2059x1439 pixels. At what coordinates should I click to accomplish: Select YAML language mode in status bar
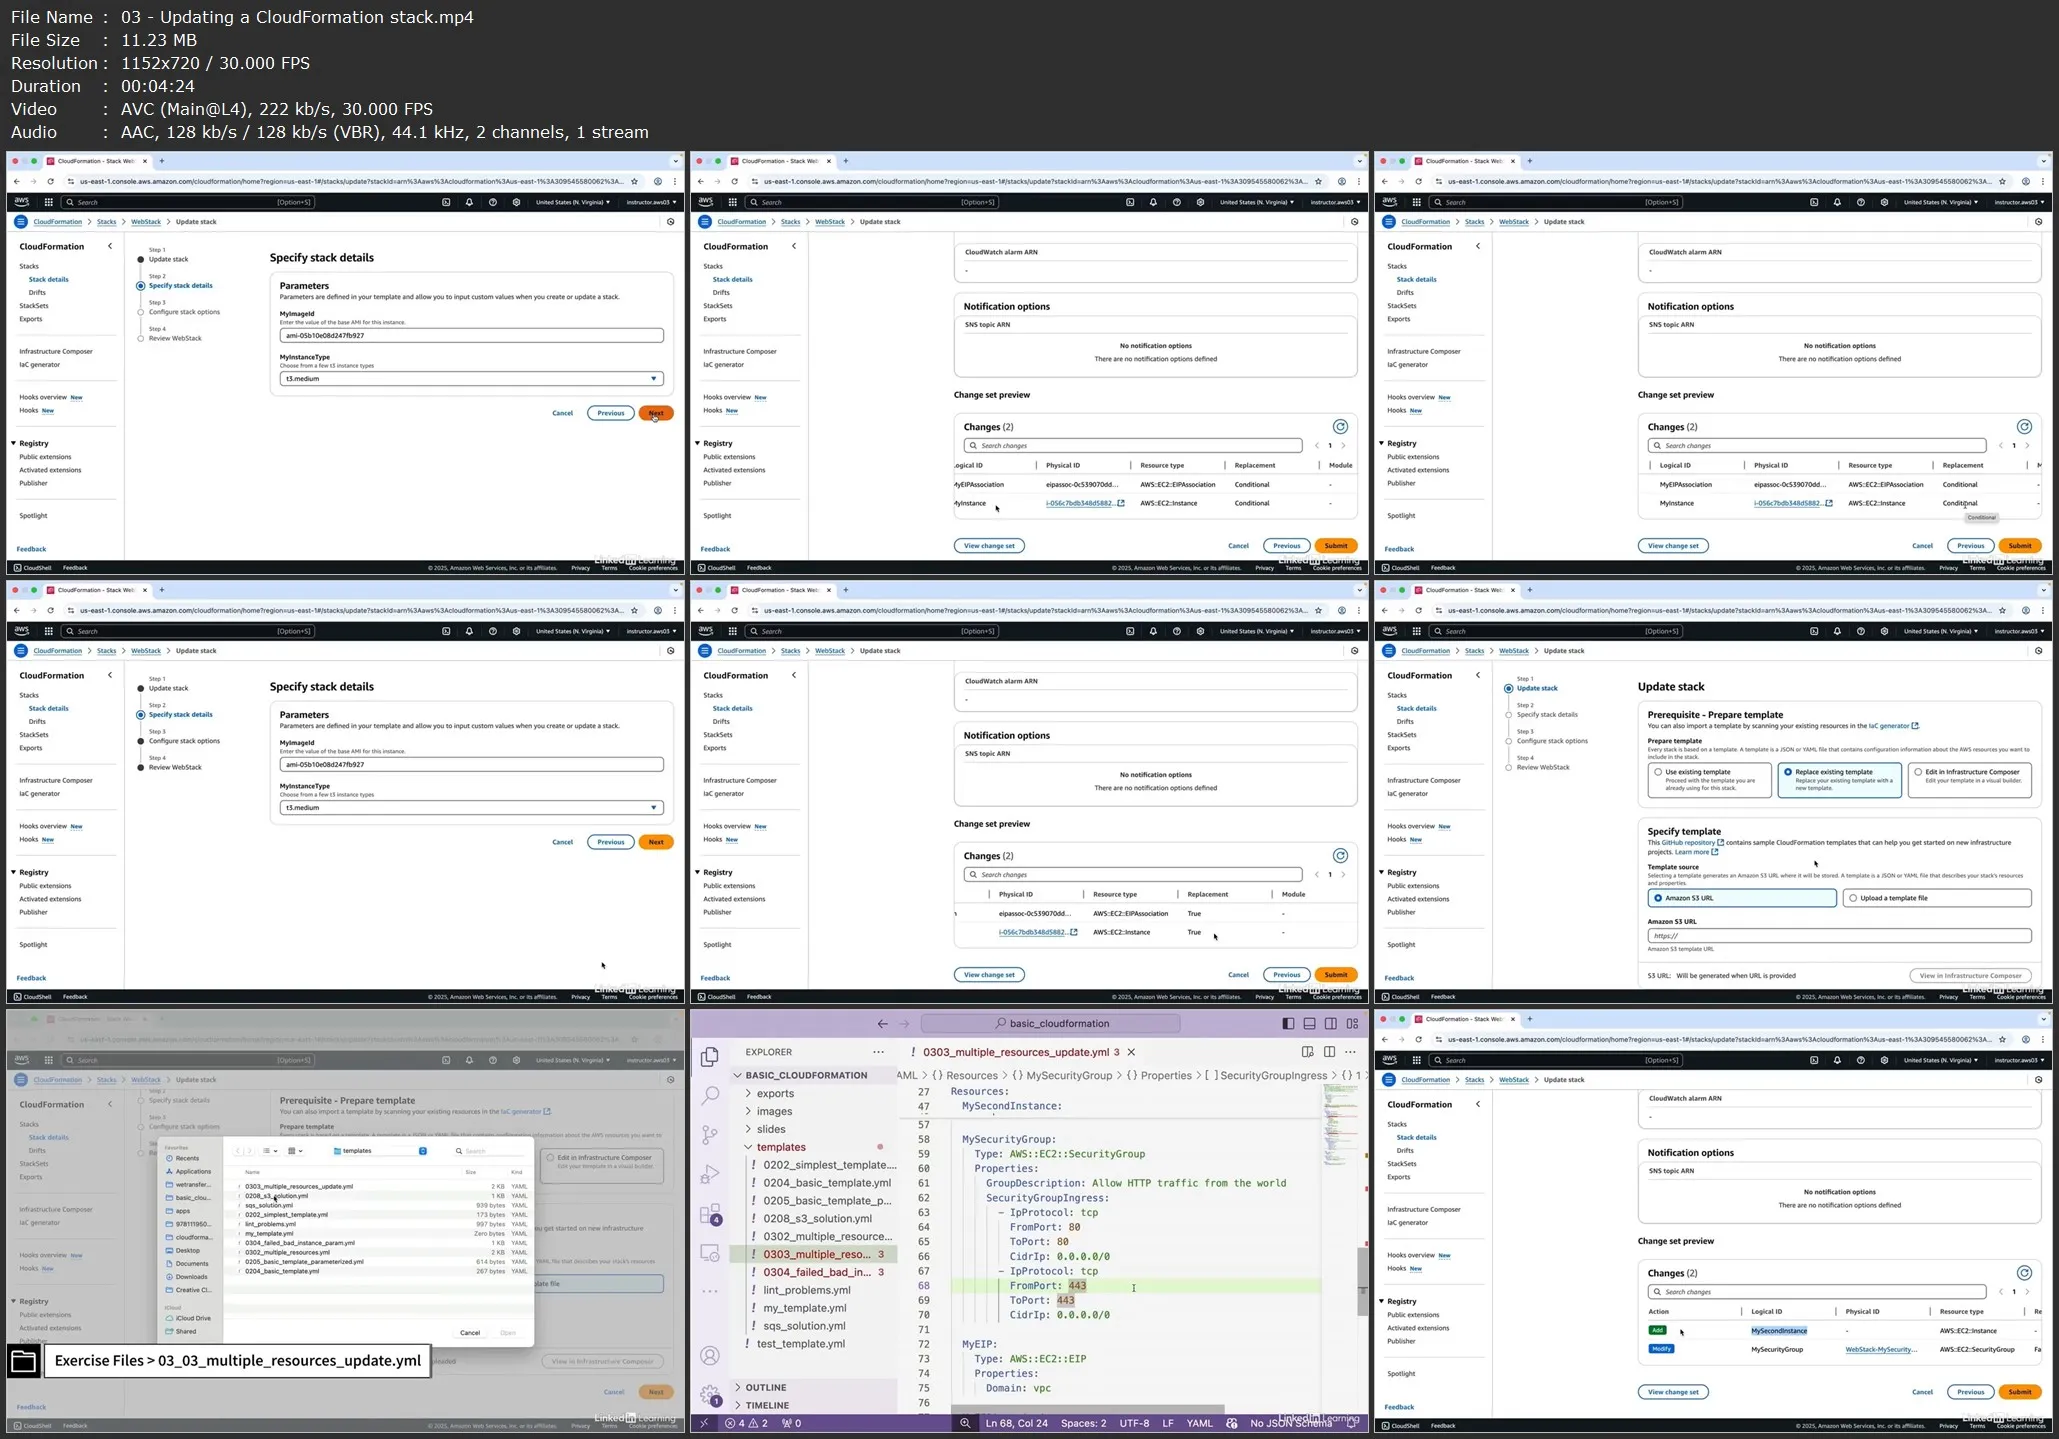point(1199,1423)
